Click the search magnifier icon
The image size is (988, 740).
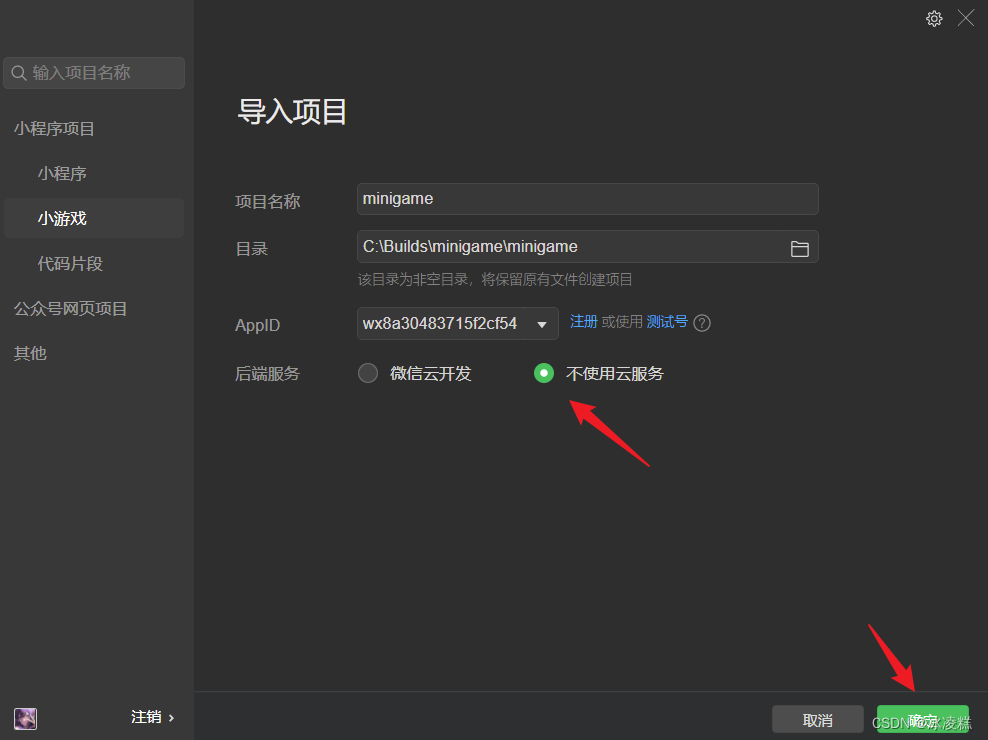point(19,73)
